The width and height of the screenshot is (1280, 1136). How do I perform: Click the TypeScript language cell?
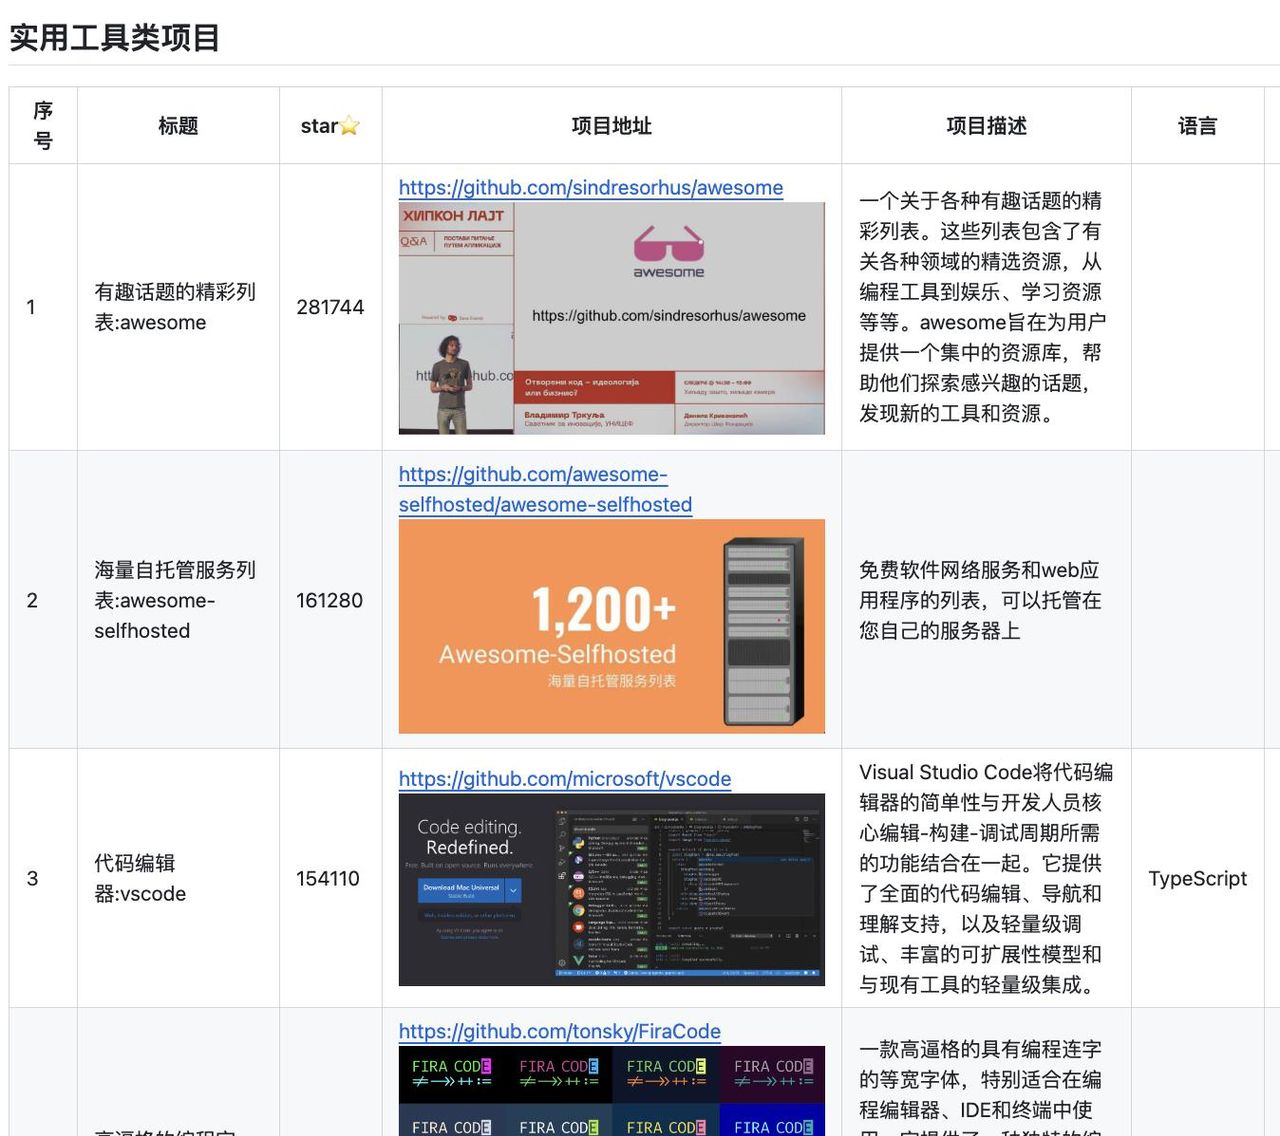tap(1197, 878)
